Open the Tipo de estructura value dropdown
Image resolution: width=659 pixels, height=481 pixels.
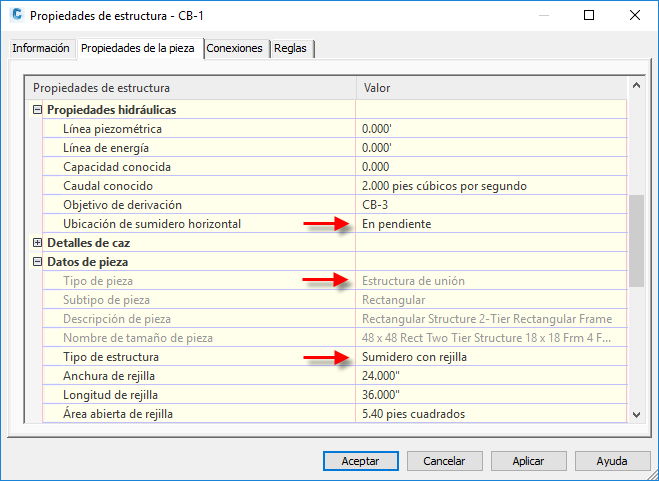491,357
